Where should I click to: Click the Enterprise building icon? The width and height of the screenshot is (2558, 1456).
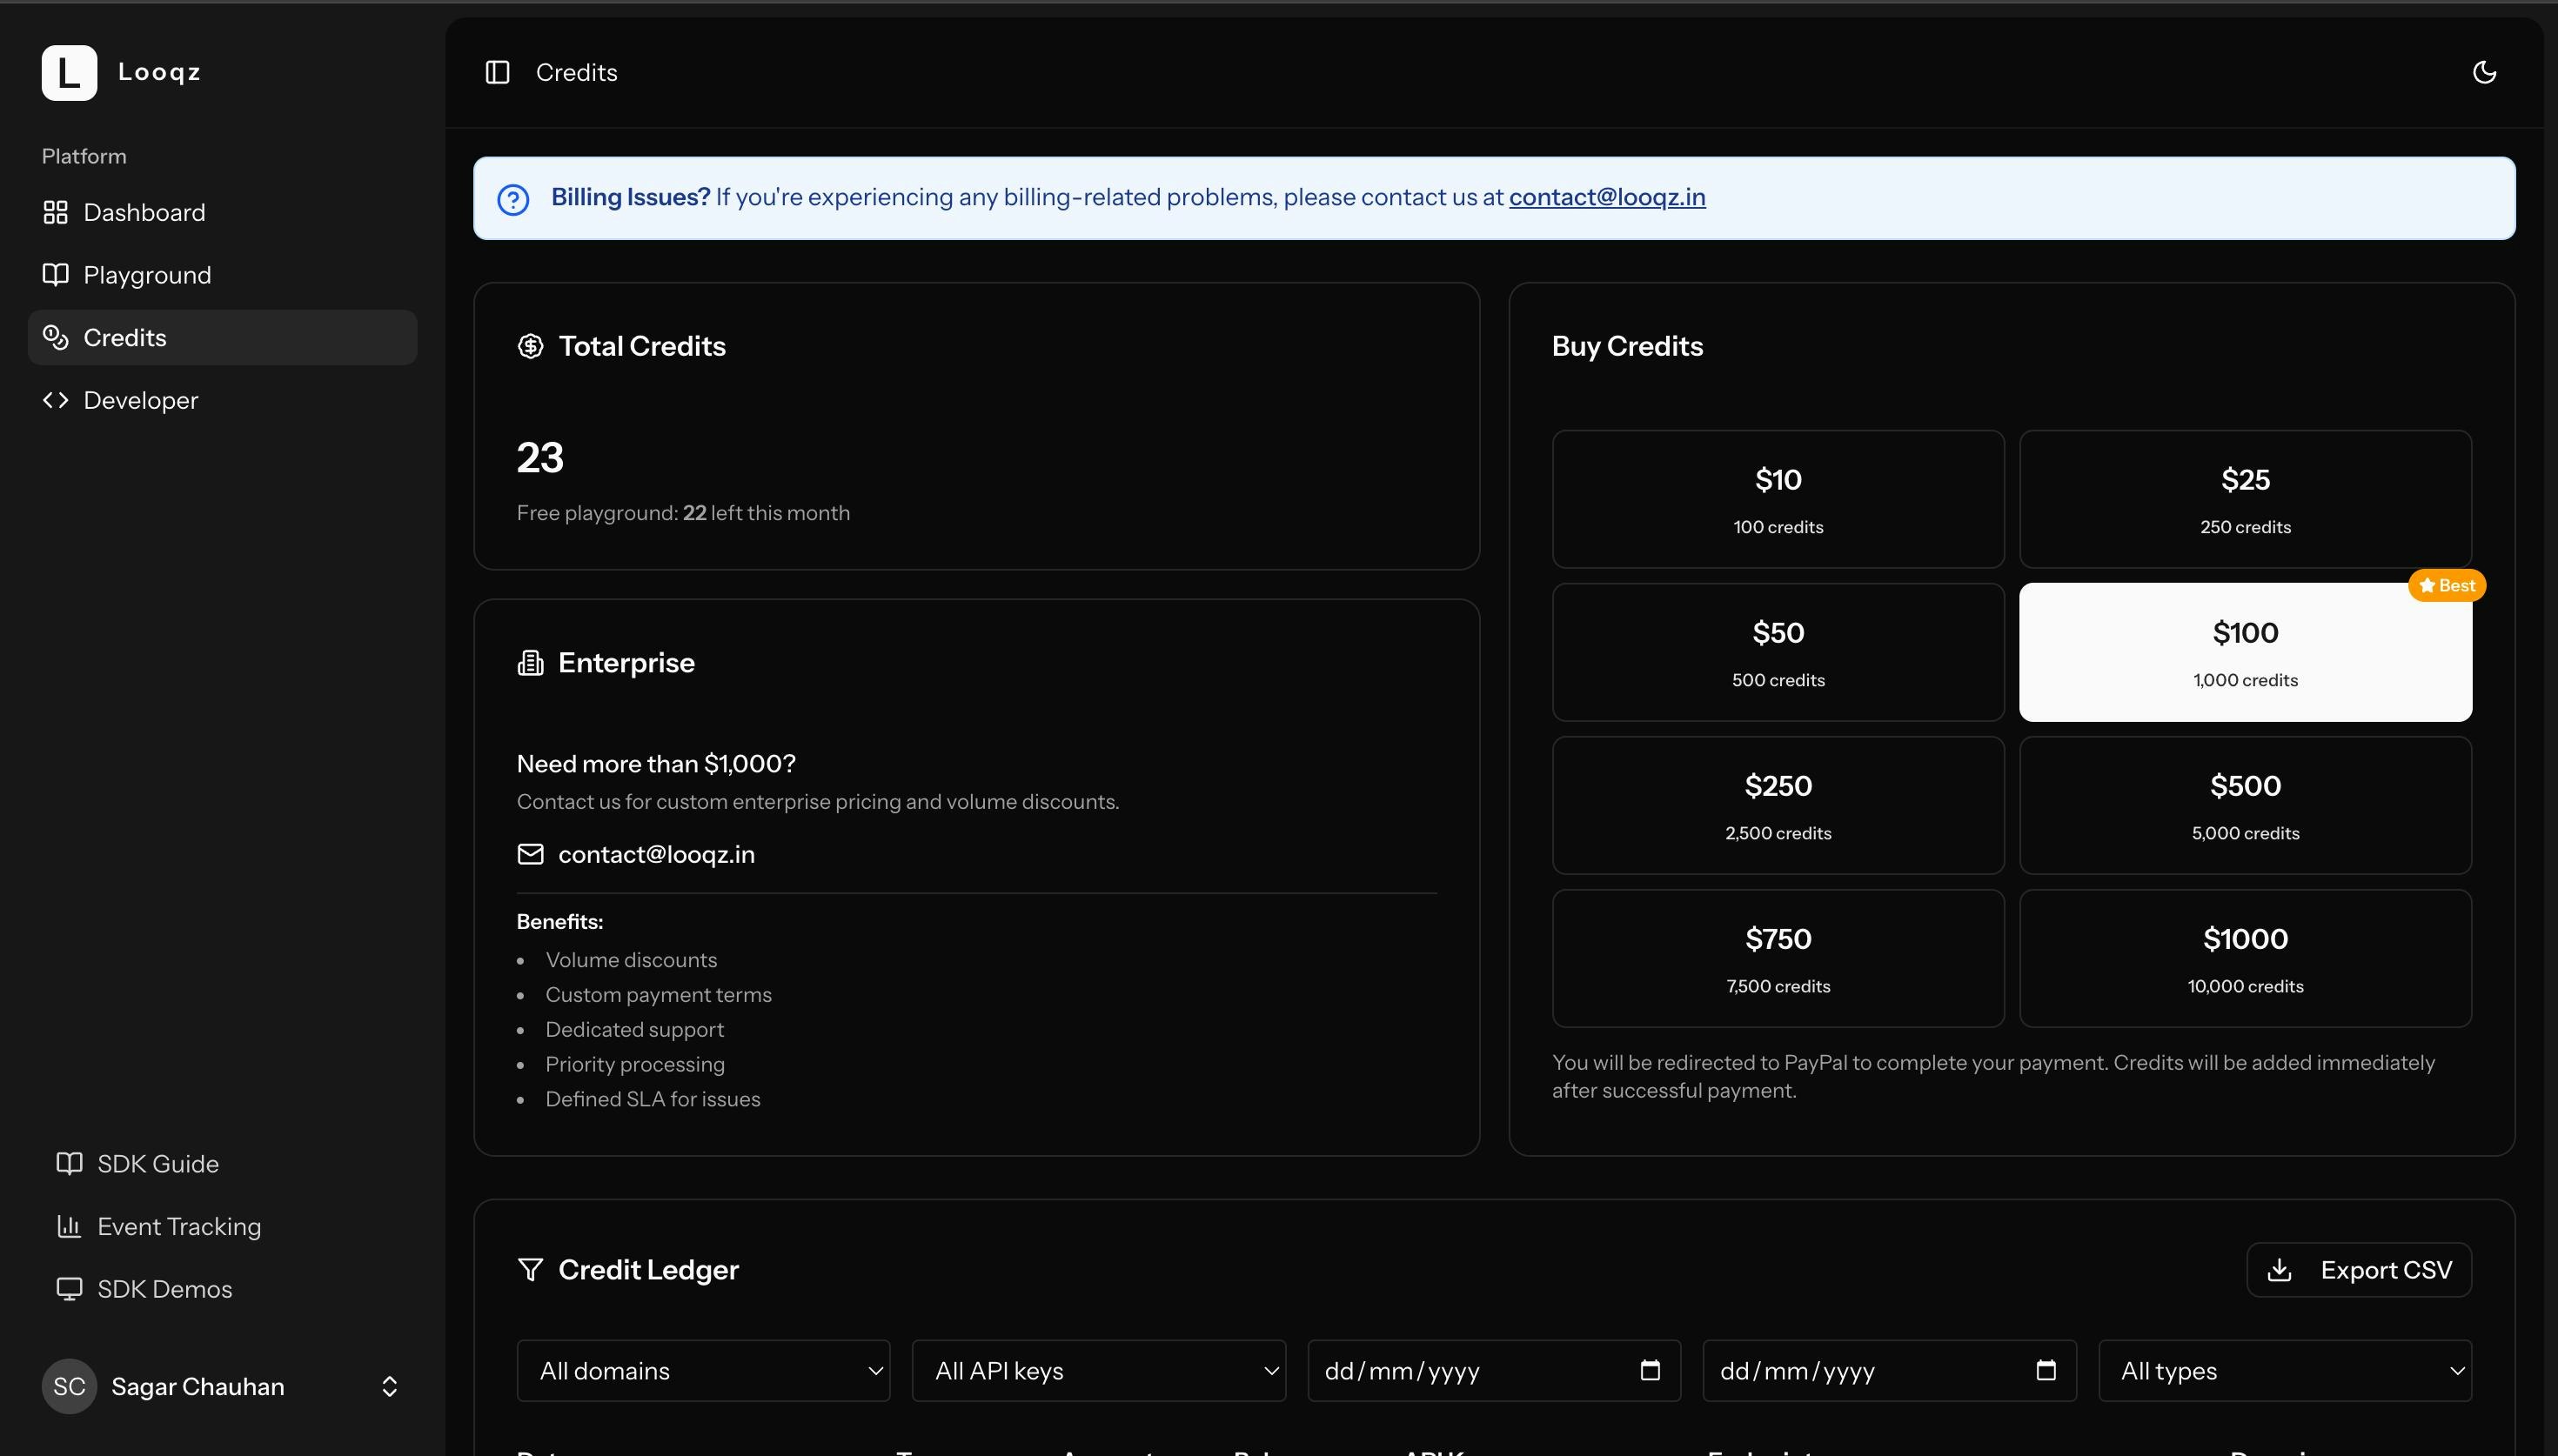coord(530,662)
